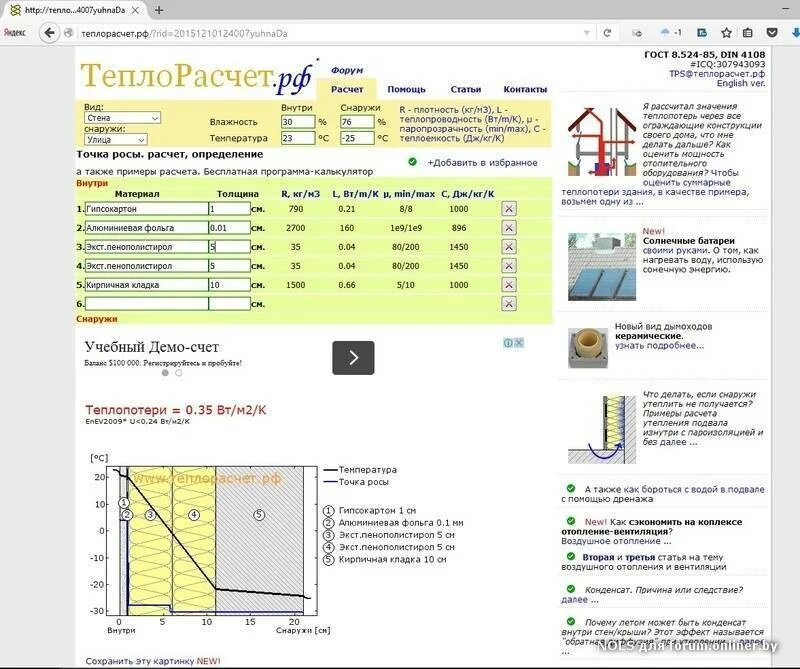Click the Яндекс logo in toolbar

(15, 33)
